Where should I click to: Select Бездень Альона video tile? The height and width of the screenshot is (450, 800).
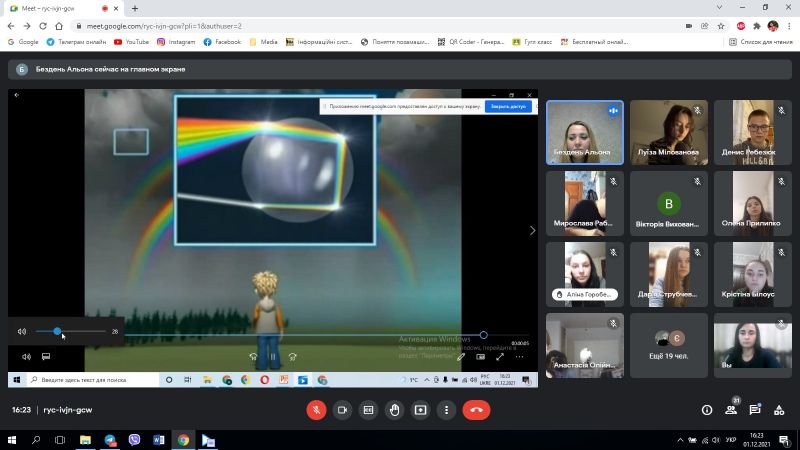coord(585,133)
